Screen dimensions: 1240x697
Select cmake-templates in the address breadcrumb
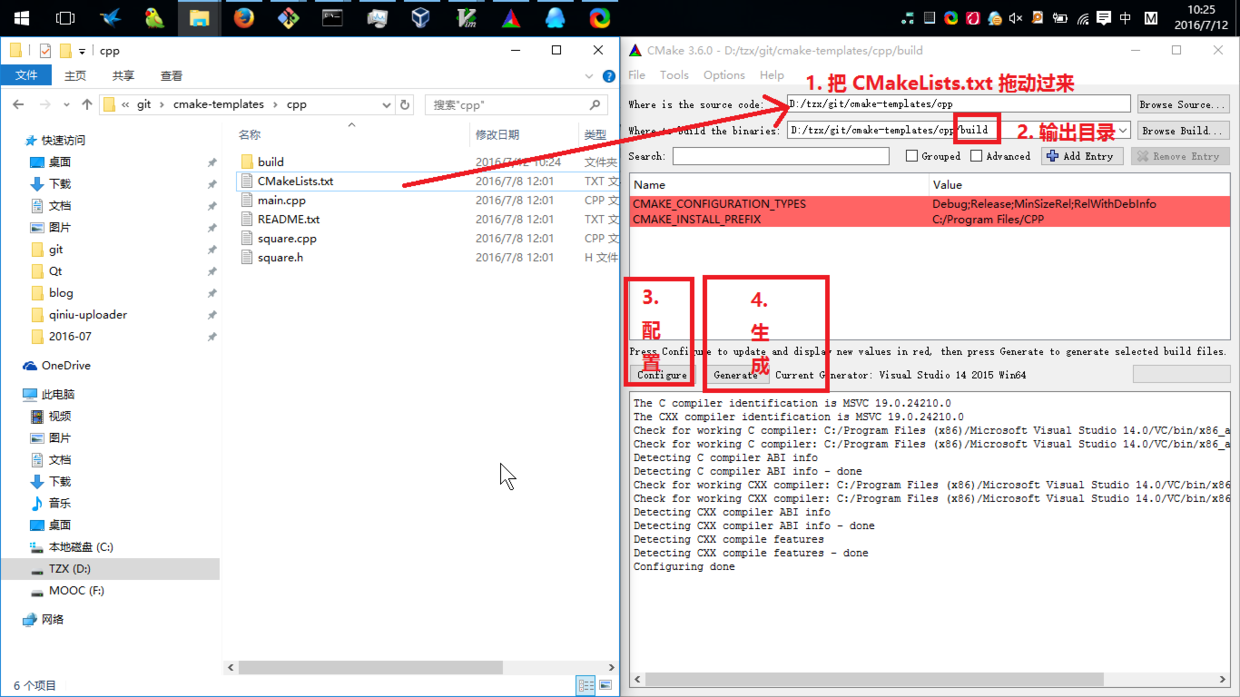(x=218, y=104)
